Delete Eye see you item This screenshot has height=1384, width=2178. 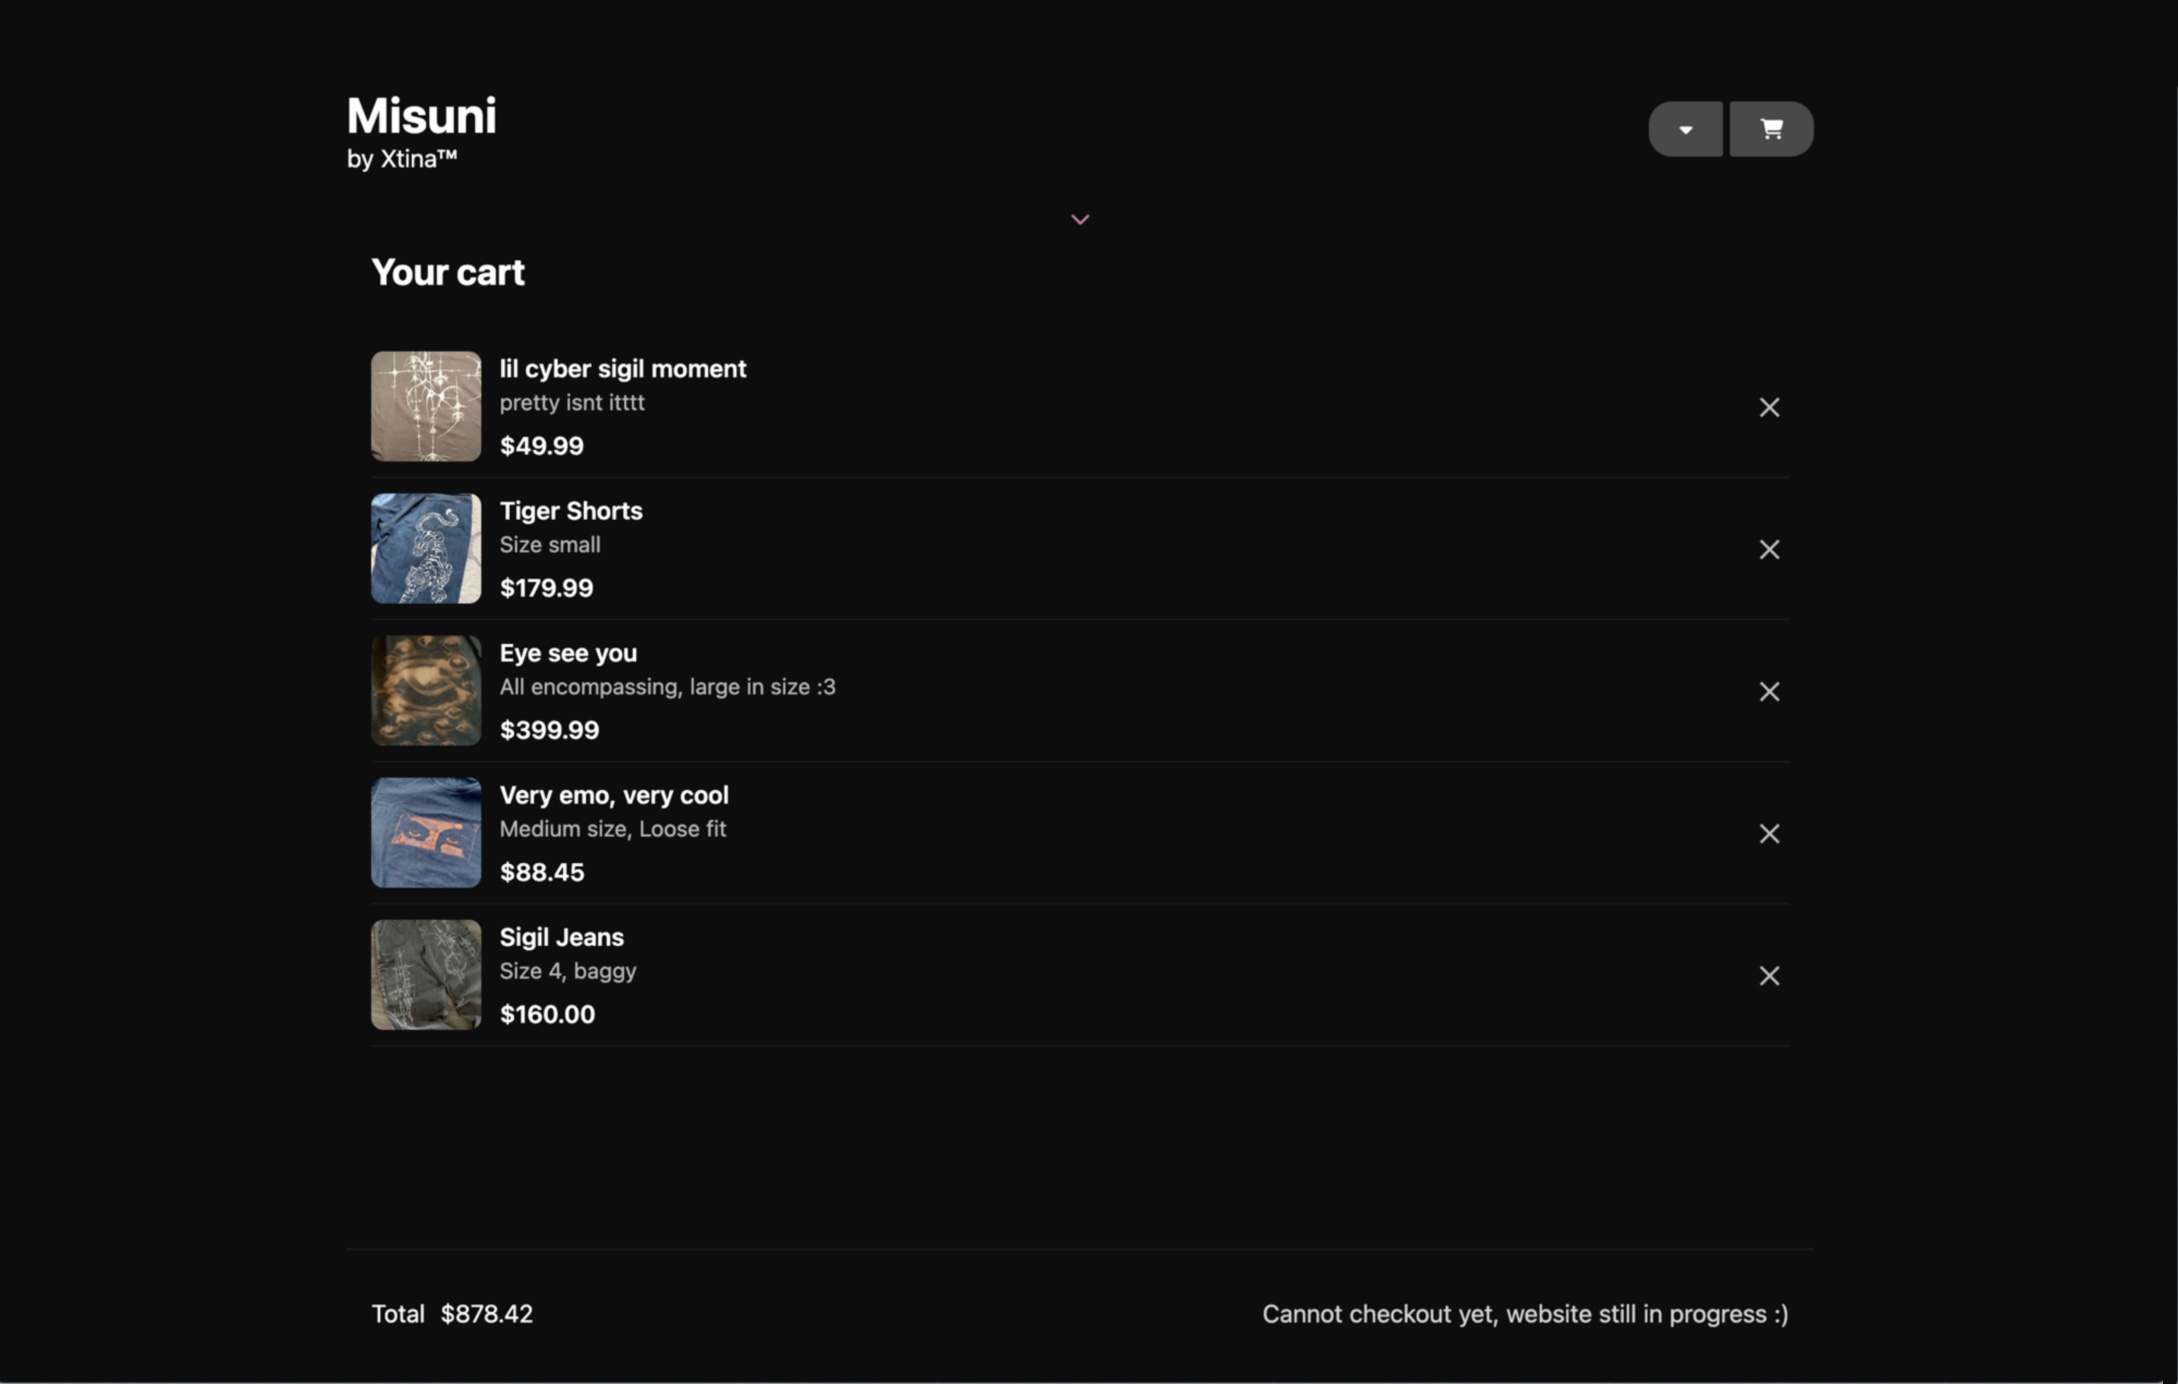click(x=1769, y=691)
